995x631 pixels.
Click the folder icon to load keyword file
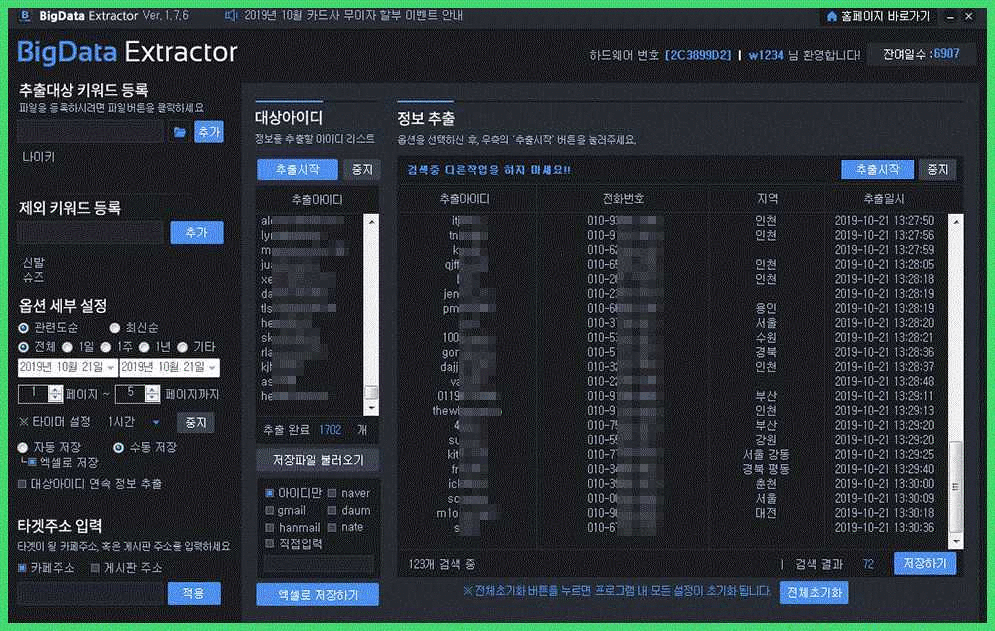(180, 132)
